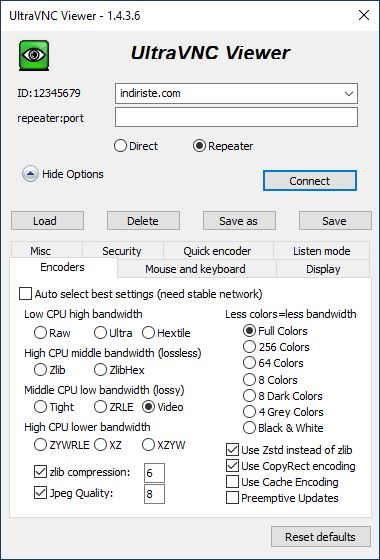This screenshot has height=560, width=380.
Task: Open the Quick encoder tab
Action: (218, 251)
